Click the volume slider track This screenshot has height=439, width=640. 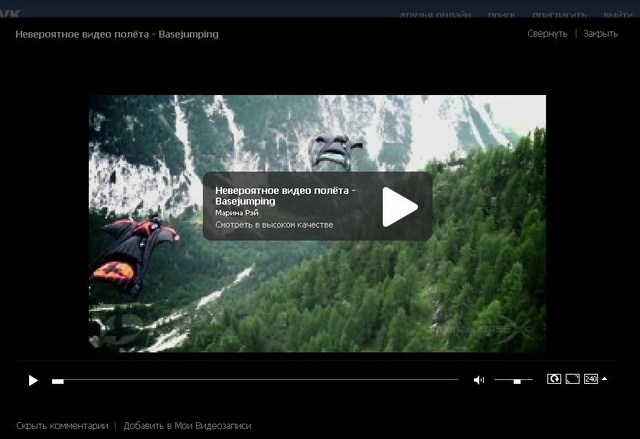coord(514,380)
